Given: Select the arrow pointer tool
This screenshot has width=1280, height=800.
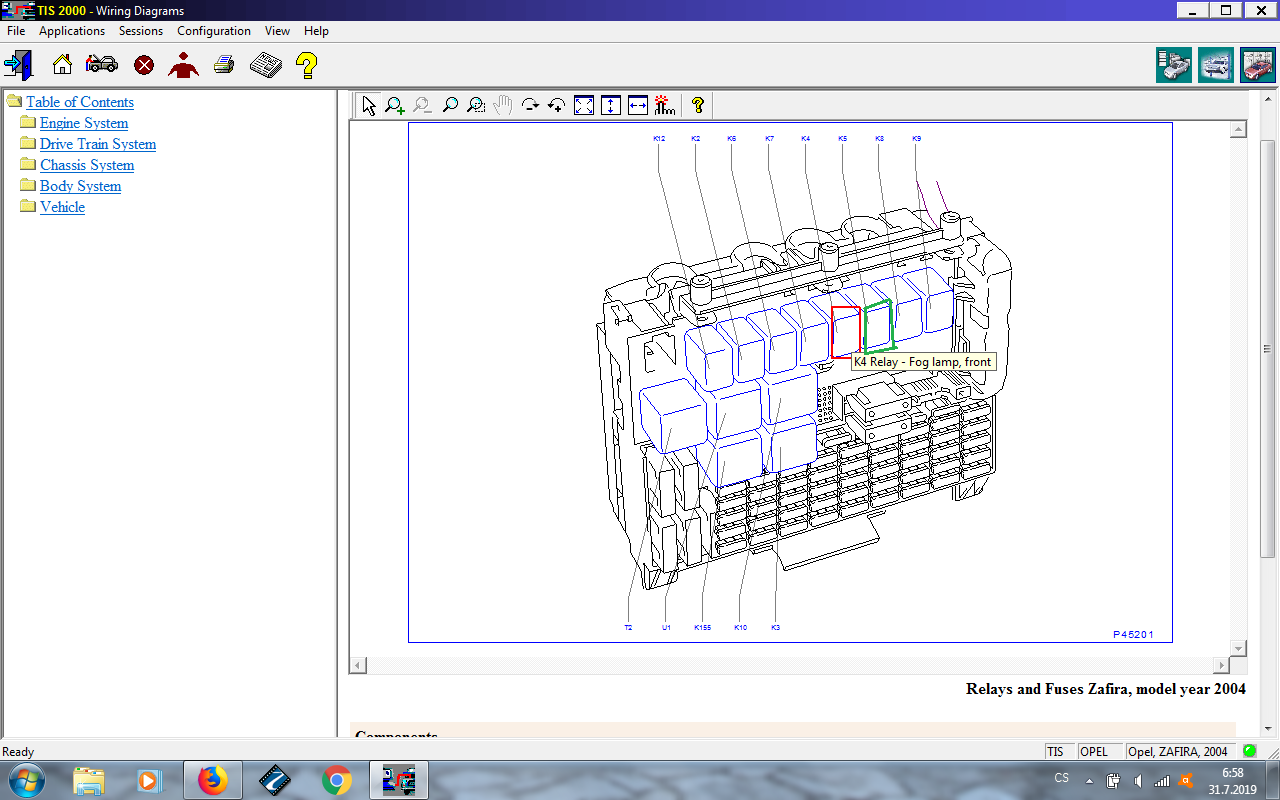Looking at the screenshot, I should (x=369, y=105).
